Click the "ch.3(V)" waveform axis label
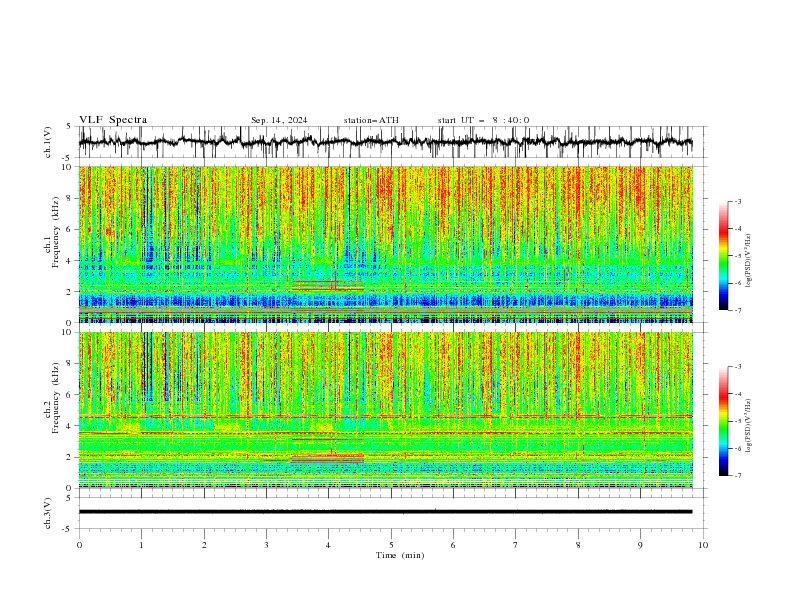Screen dimensions: 792x612 tap(48, 513)
